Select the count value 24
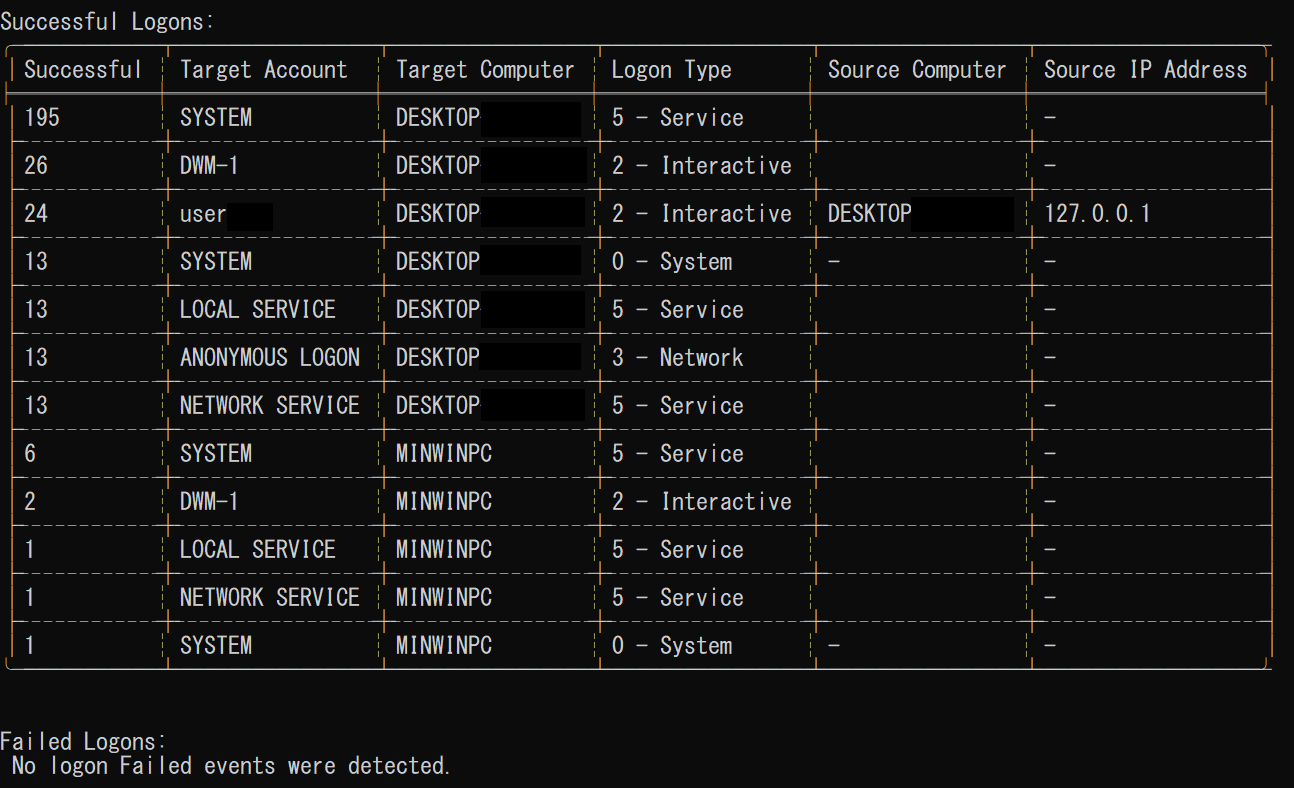1294x788 pixels. coord(36,214)
